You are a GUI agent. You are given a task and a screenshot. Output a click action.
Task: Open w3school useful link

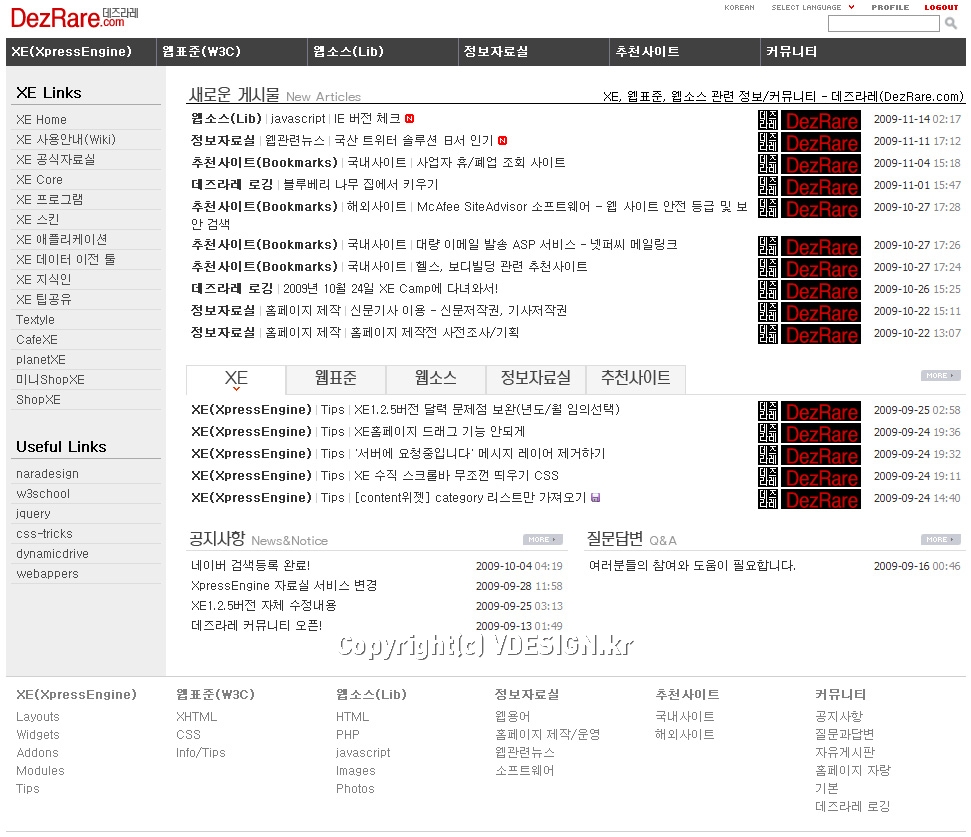(43, 493)
